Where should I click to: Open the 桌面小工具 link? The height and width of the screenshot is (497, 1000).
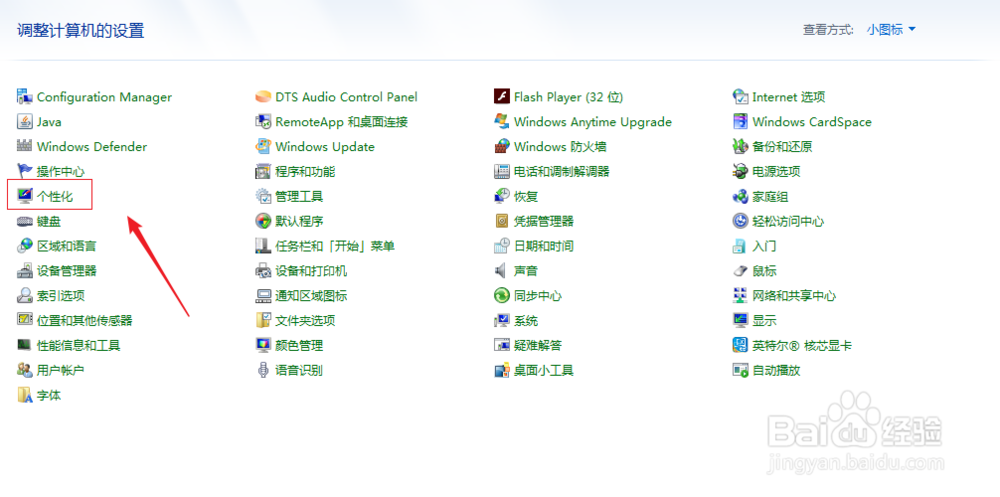(x=544, y=370)
